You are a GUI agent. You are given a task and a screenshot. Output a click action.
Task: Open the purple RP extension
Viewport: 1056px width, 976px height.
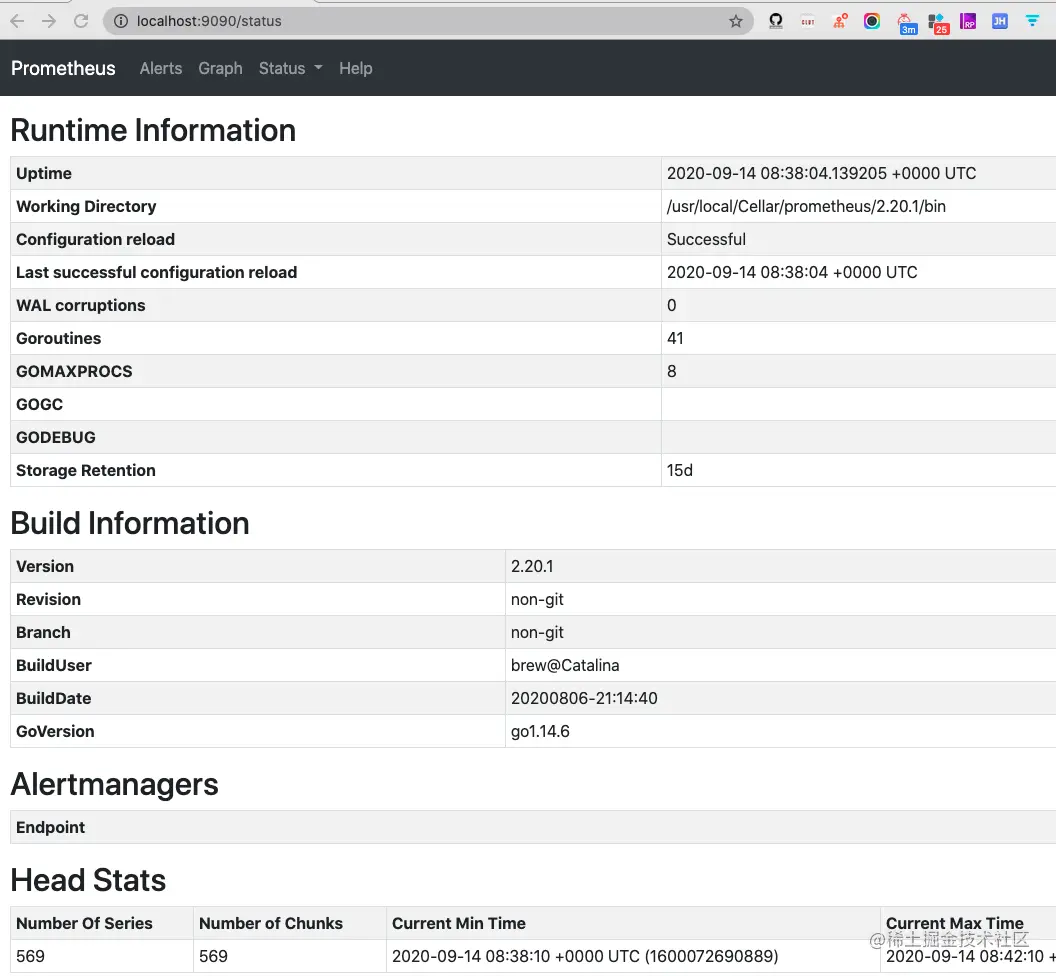coord(968,21)
